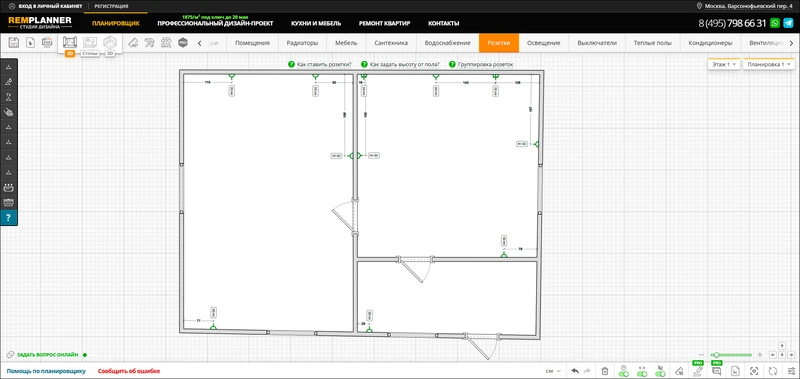The width and height of the screenshot is (800, 379).
Task: Open the Водоснабжение tab
Action: 447,43
